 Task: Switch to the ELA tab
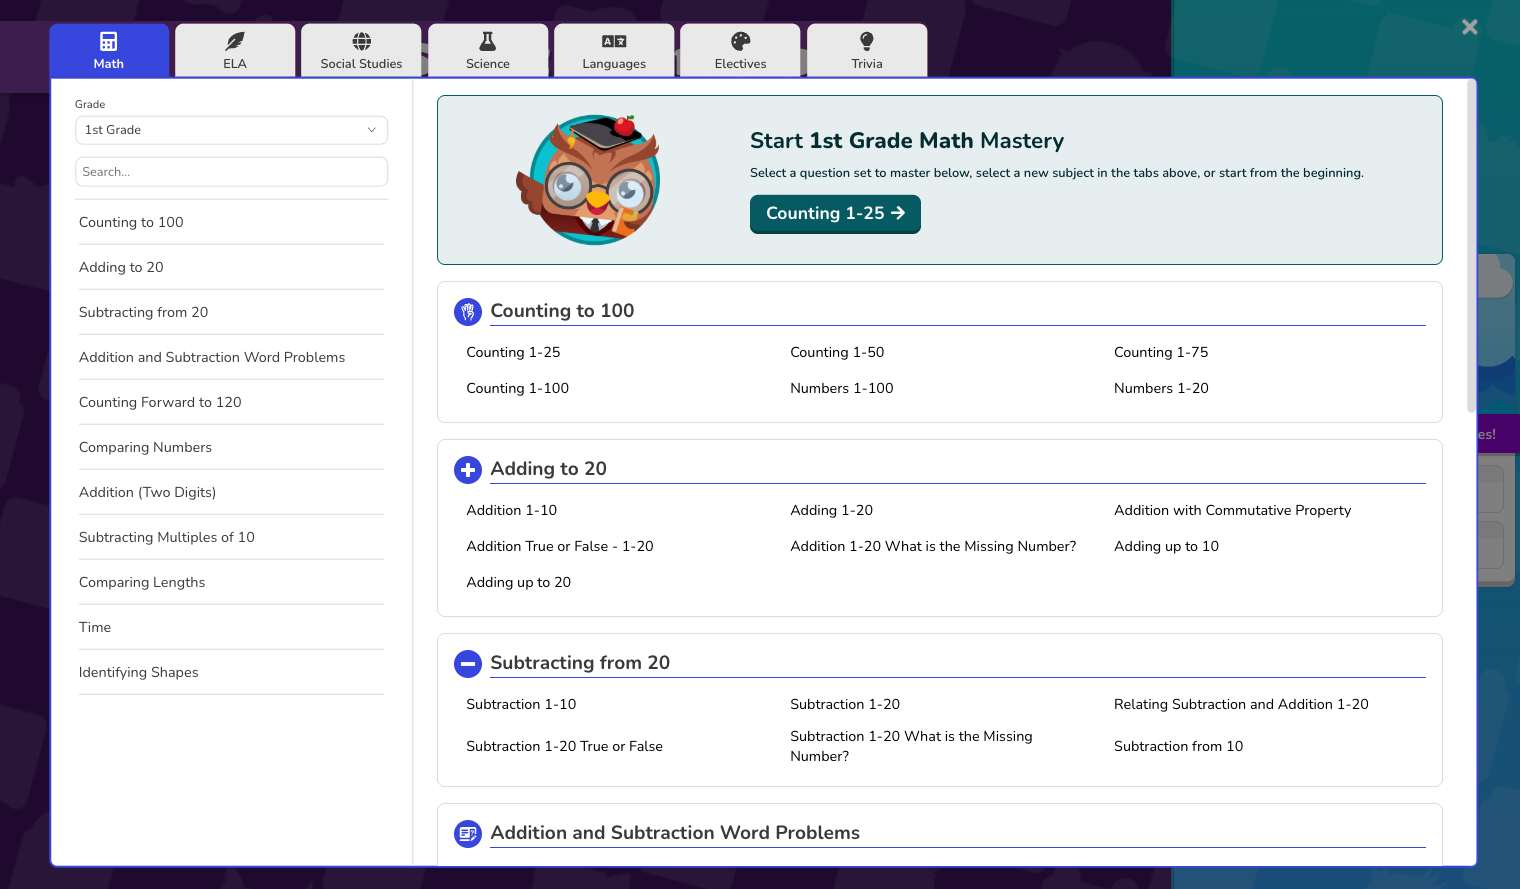235,50
